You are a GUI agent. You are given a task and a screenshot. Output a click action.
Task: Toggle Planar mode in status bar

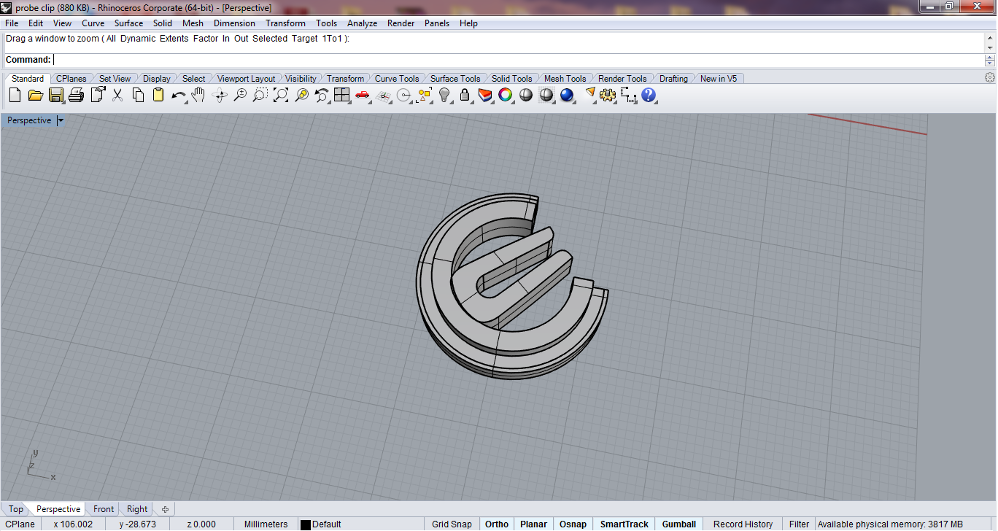pyautogui.click(x=533, y=524)
